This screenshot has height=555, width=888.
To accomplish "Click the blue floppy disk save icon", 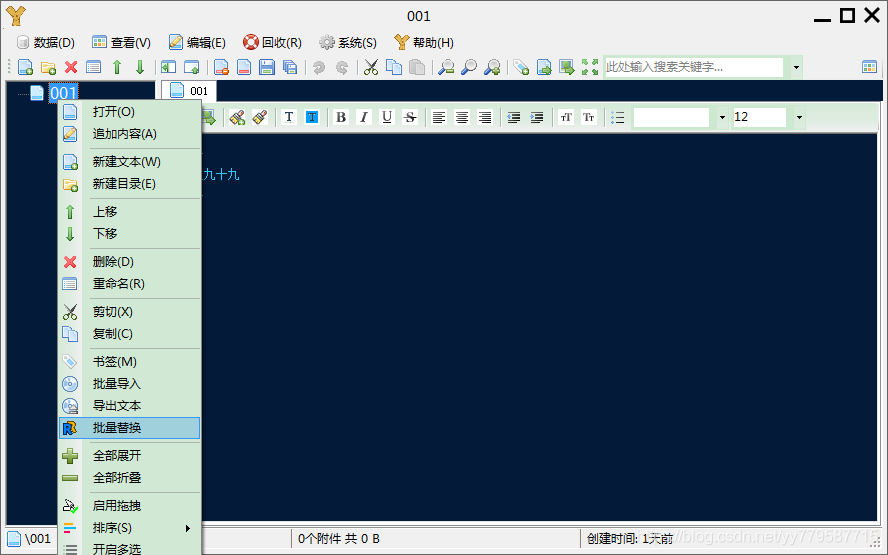I will [x=267, y=67].
